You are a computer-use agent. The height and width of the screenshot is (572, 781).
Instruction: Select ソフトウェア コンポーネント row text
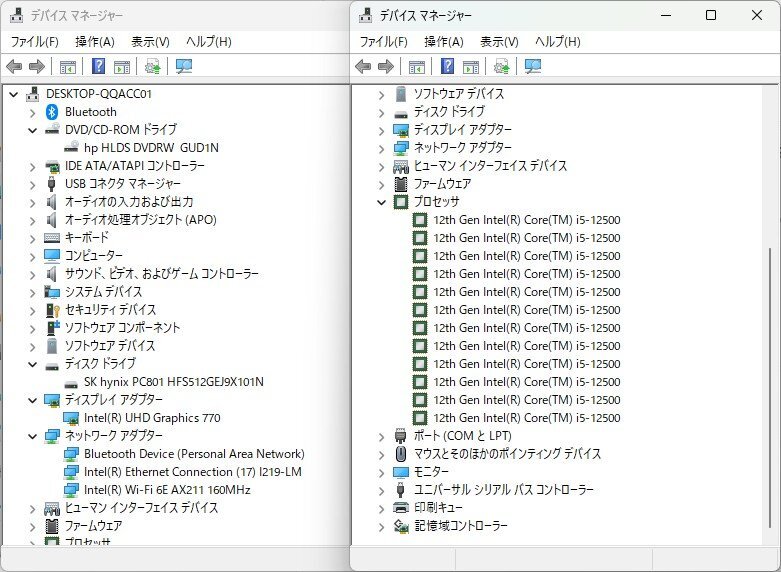122,328
